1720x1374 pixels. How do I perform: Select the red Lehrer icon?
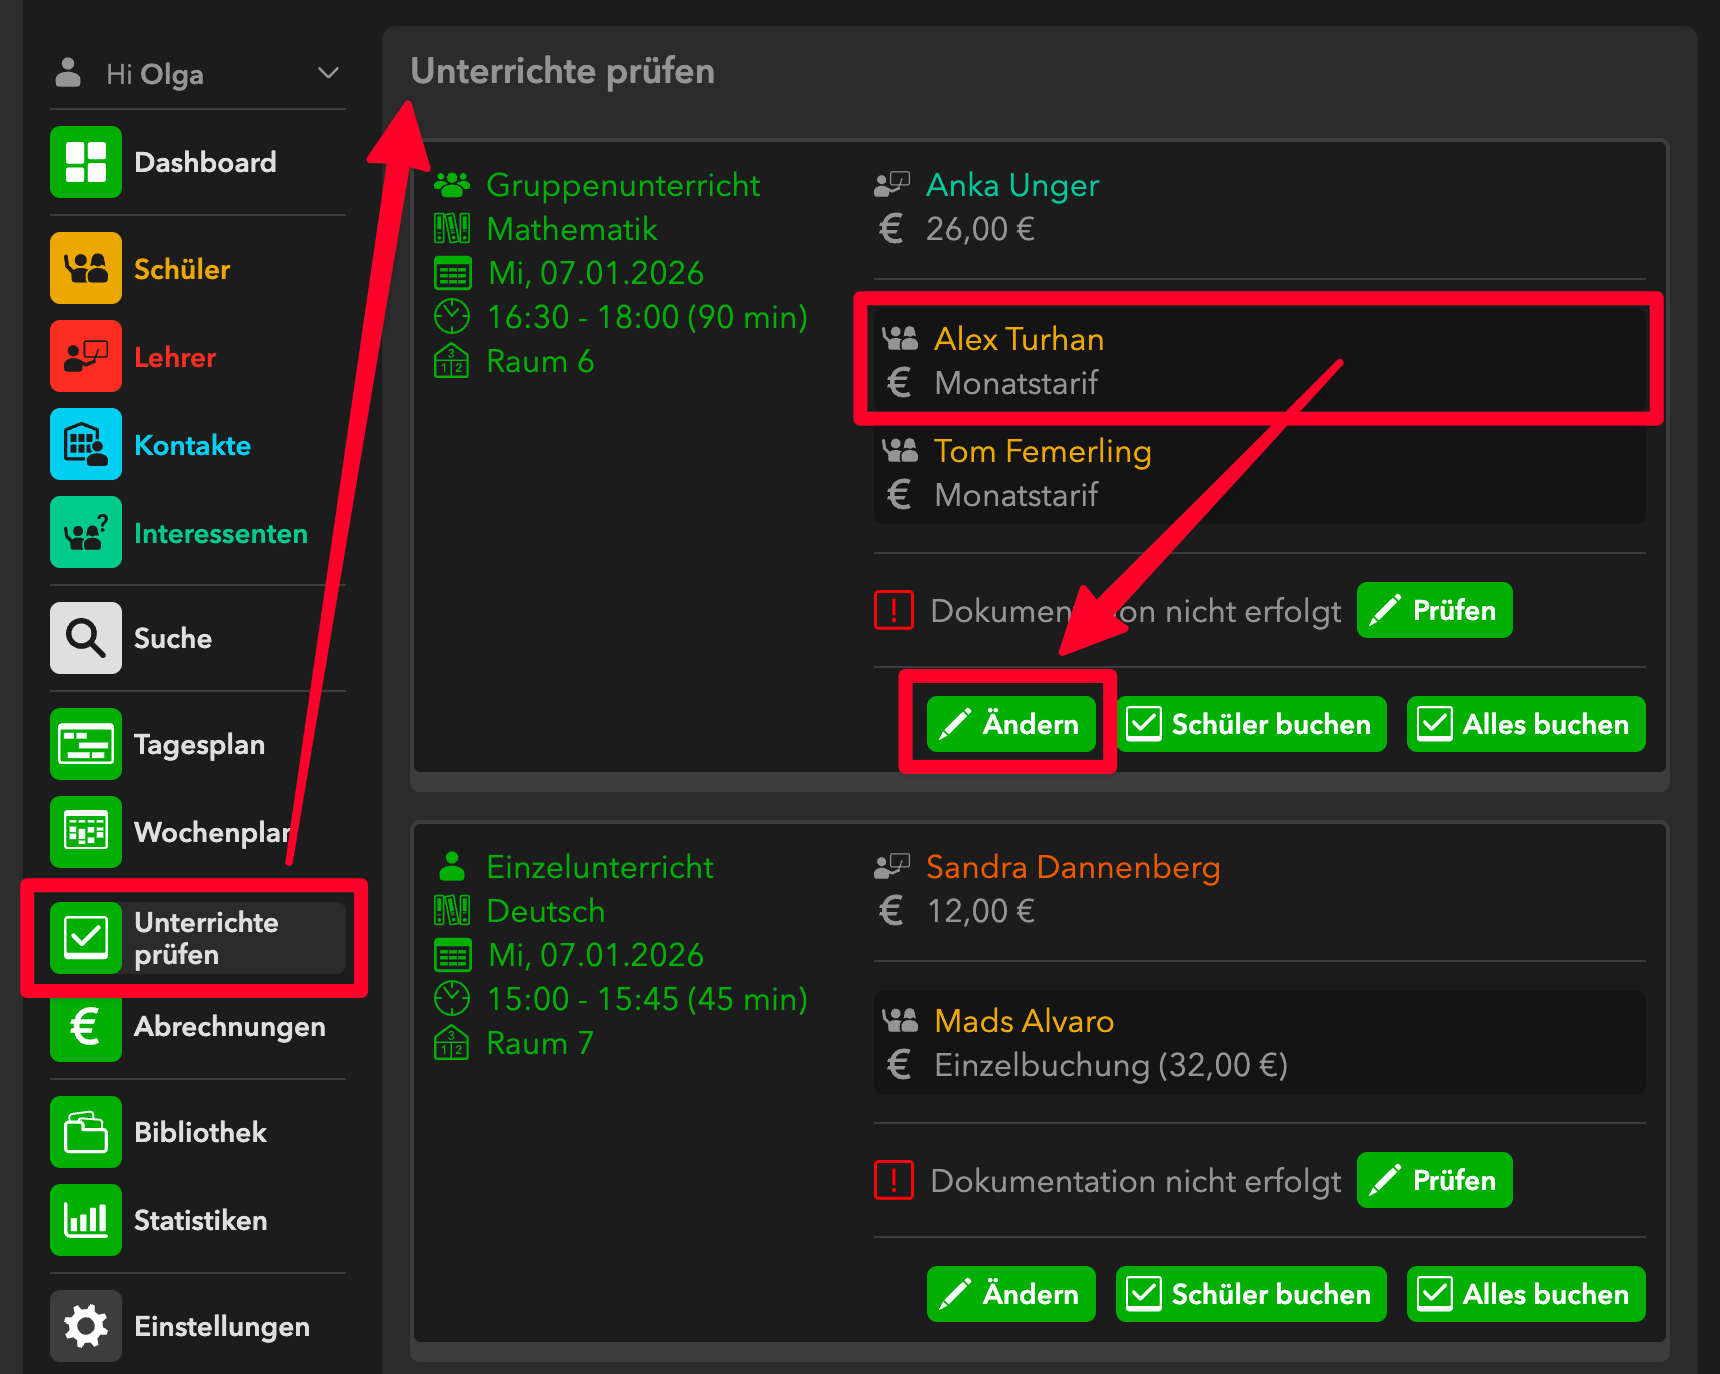click(86, 356)
